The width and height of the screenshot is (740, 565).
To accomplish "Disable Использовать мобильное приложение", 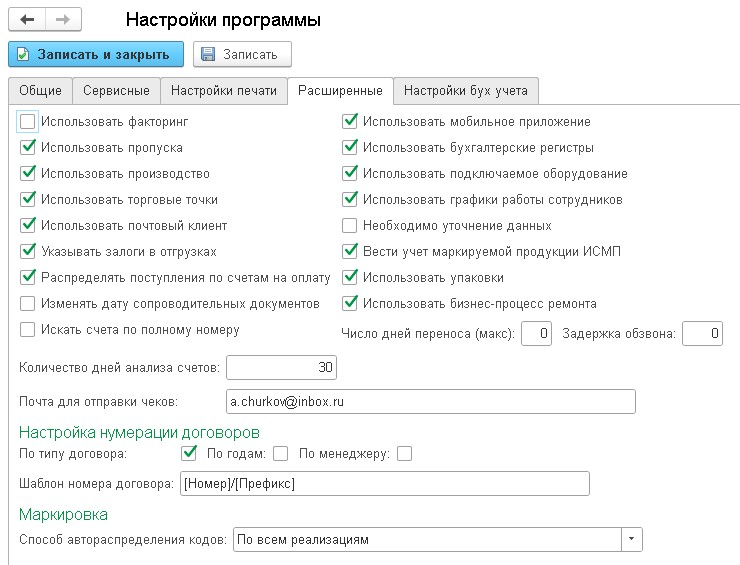I will 350,122.
